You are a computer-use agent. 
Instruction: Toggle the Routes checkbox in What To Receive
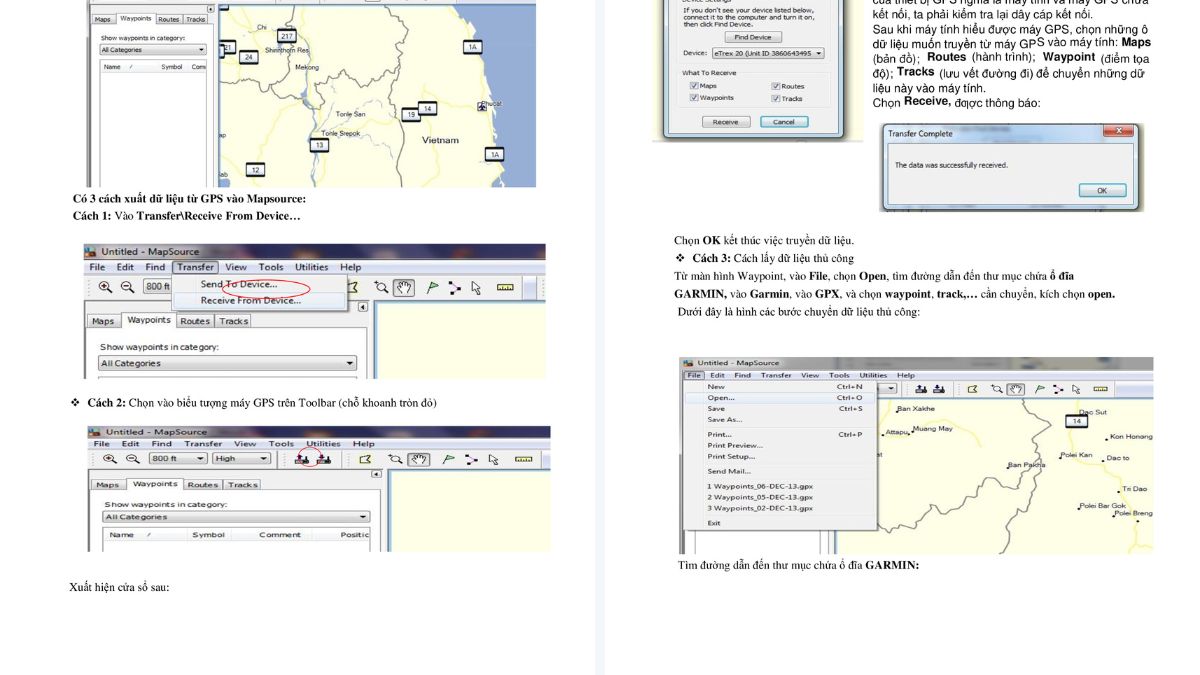tap(776, 86)
